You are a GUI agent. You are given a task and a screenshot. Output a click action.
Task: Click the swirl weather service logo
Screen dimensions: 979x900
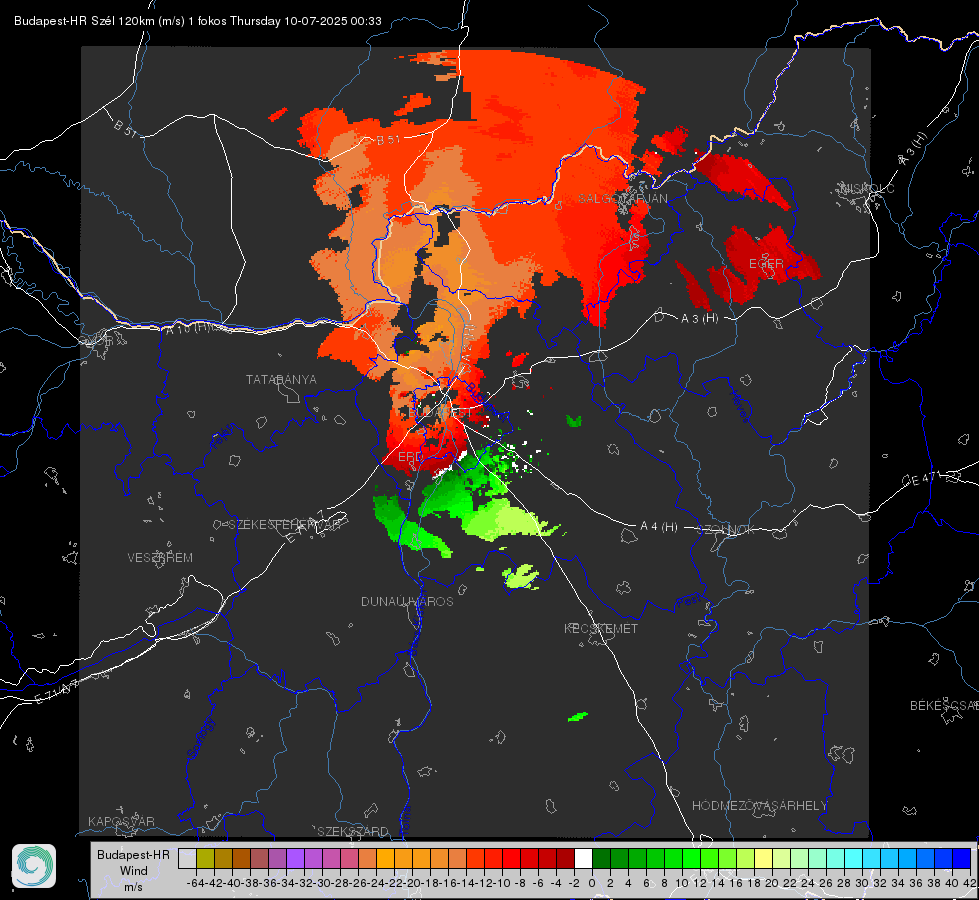click(x=34, y=866)
